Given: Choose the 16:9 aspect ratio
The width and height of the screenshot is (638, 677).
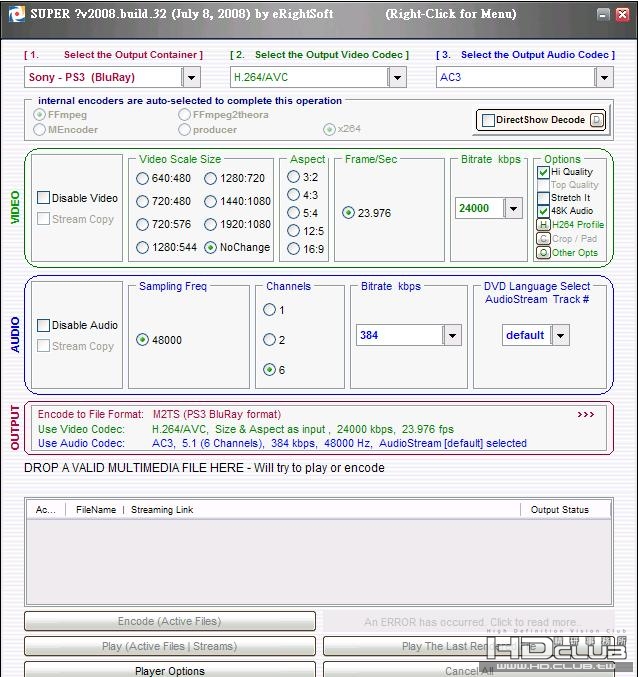Looking at the screenshot, I should point(293,249).
